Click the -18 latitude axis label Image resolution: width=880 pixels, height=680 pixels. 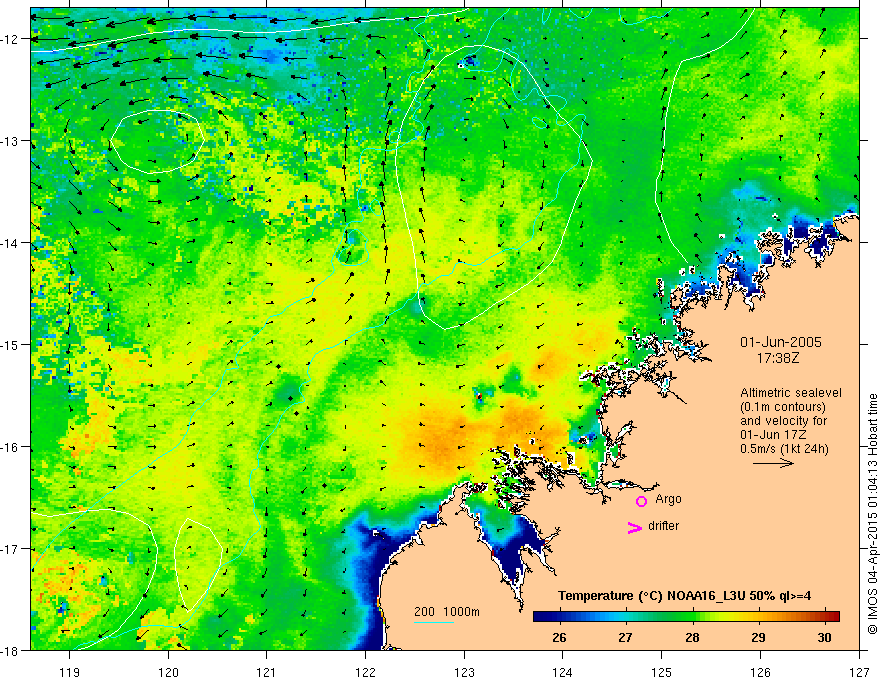click(10, 651)
